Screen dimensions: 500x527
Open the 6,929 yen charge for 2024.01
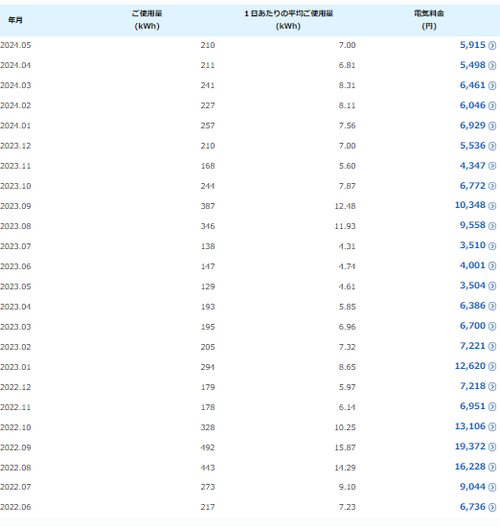tap(472, 126)
